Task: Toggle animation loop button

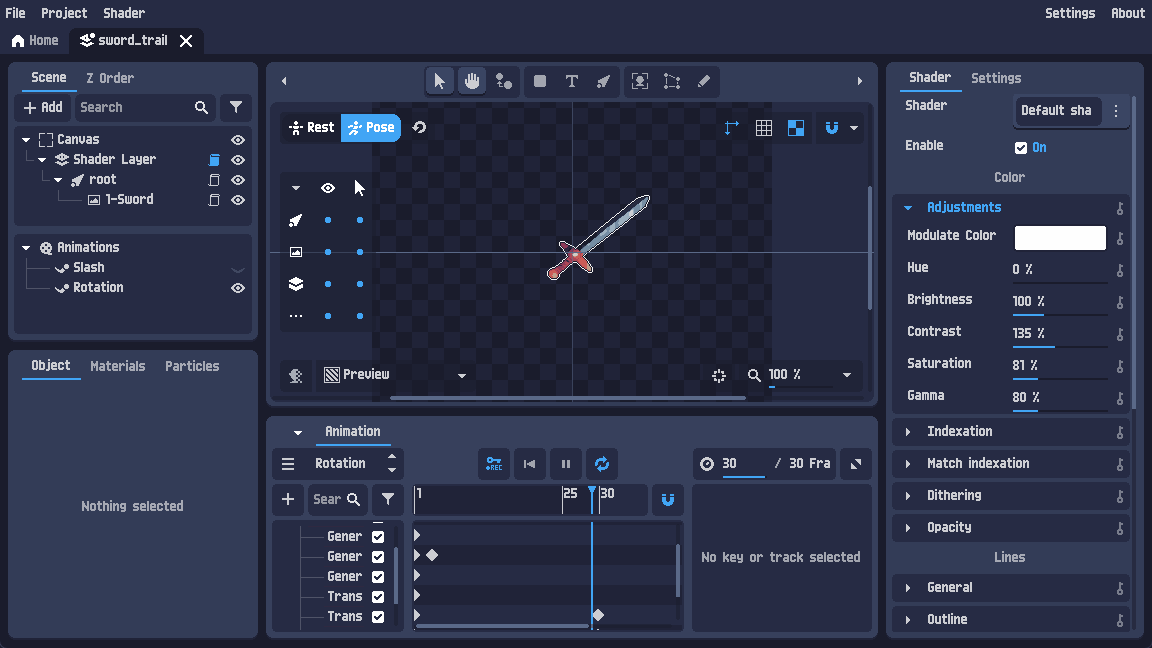Action: point(602,464)
